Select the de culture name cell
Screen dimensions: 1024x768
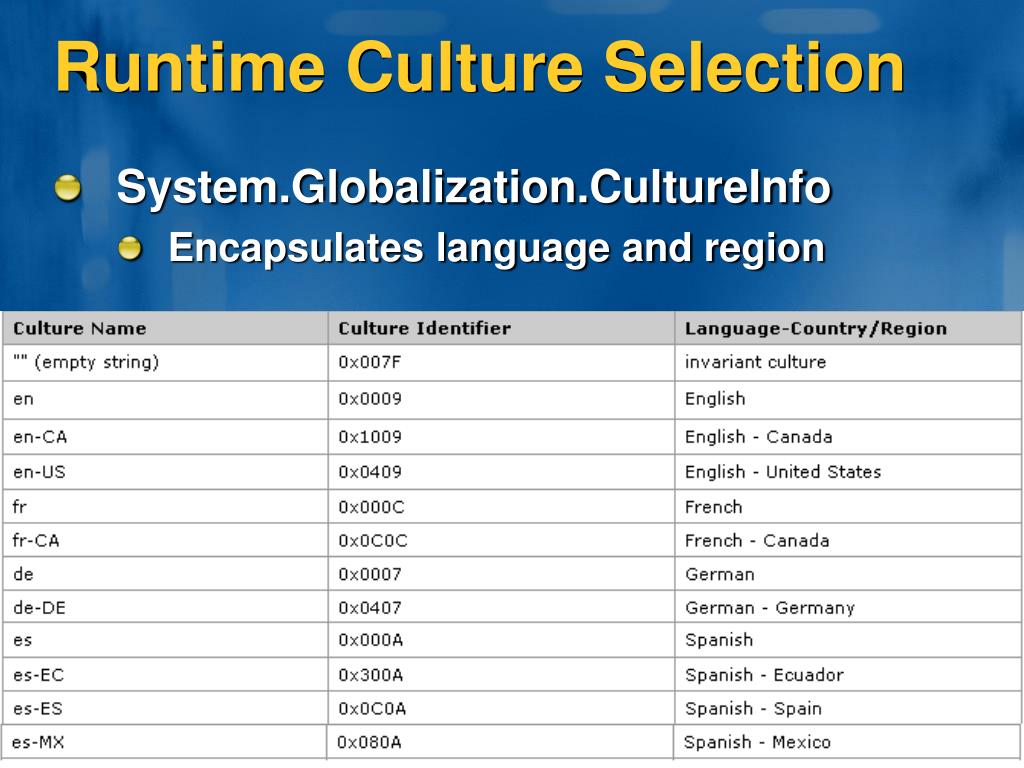click(165, 575)
